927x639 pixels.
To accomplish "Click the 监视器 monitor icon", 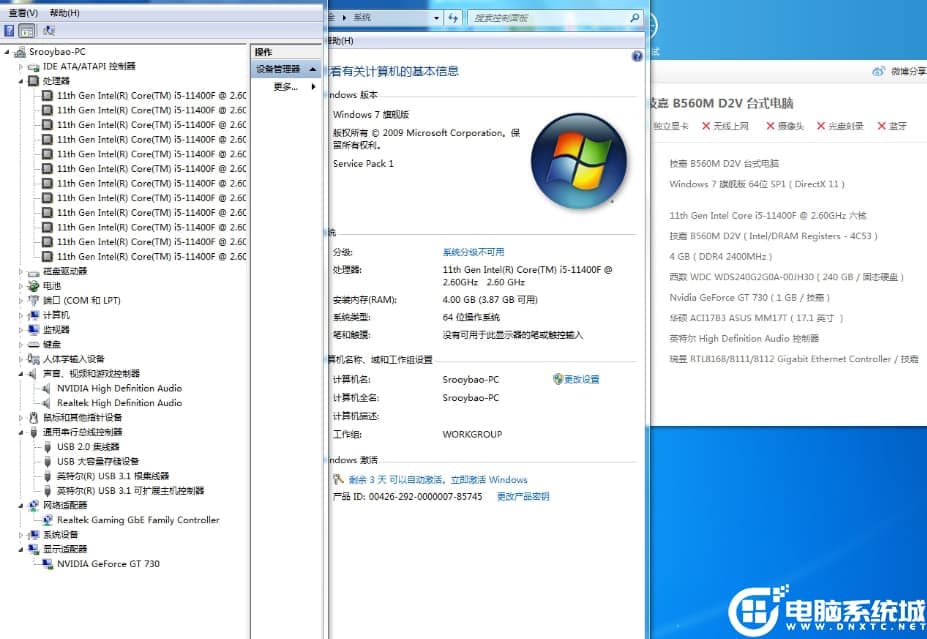I will point(34,330).
